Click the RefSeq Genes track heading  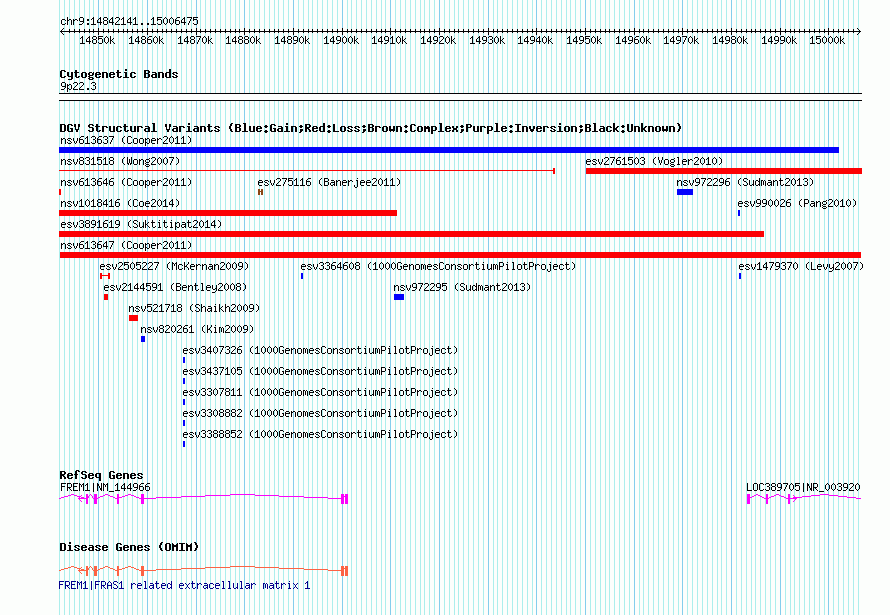point(101,475)
